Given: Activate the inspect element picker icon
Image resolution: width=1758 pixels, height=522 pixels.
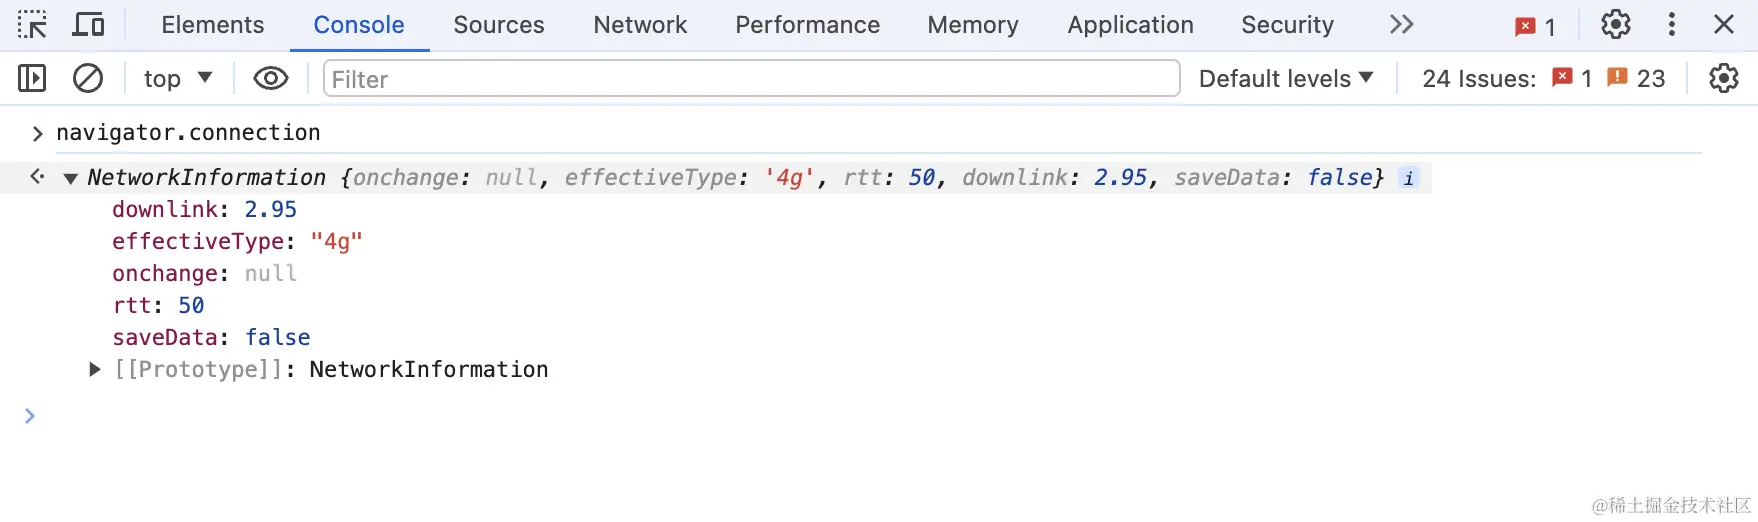Looking at the screenshot, I should click(x=32, y=25).
